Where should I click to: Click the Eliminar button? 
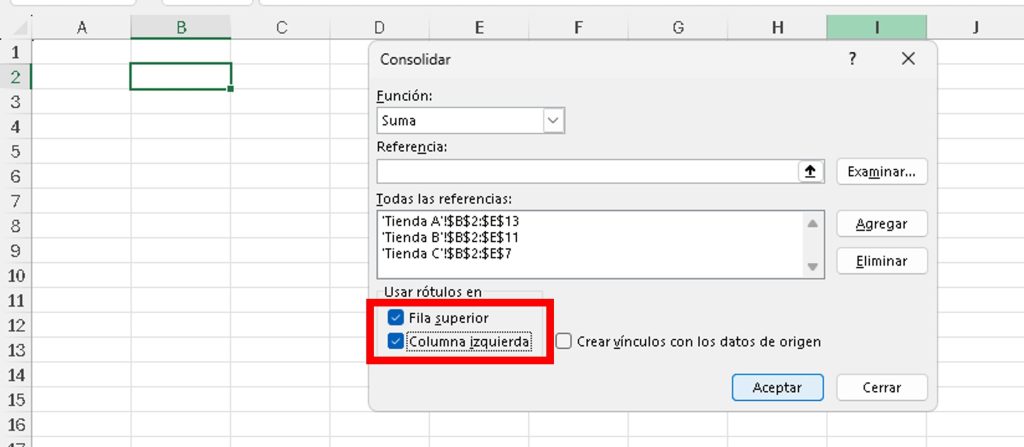click(881, 261)
